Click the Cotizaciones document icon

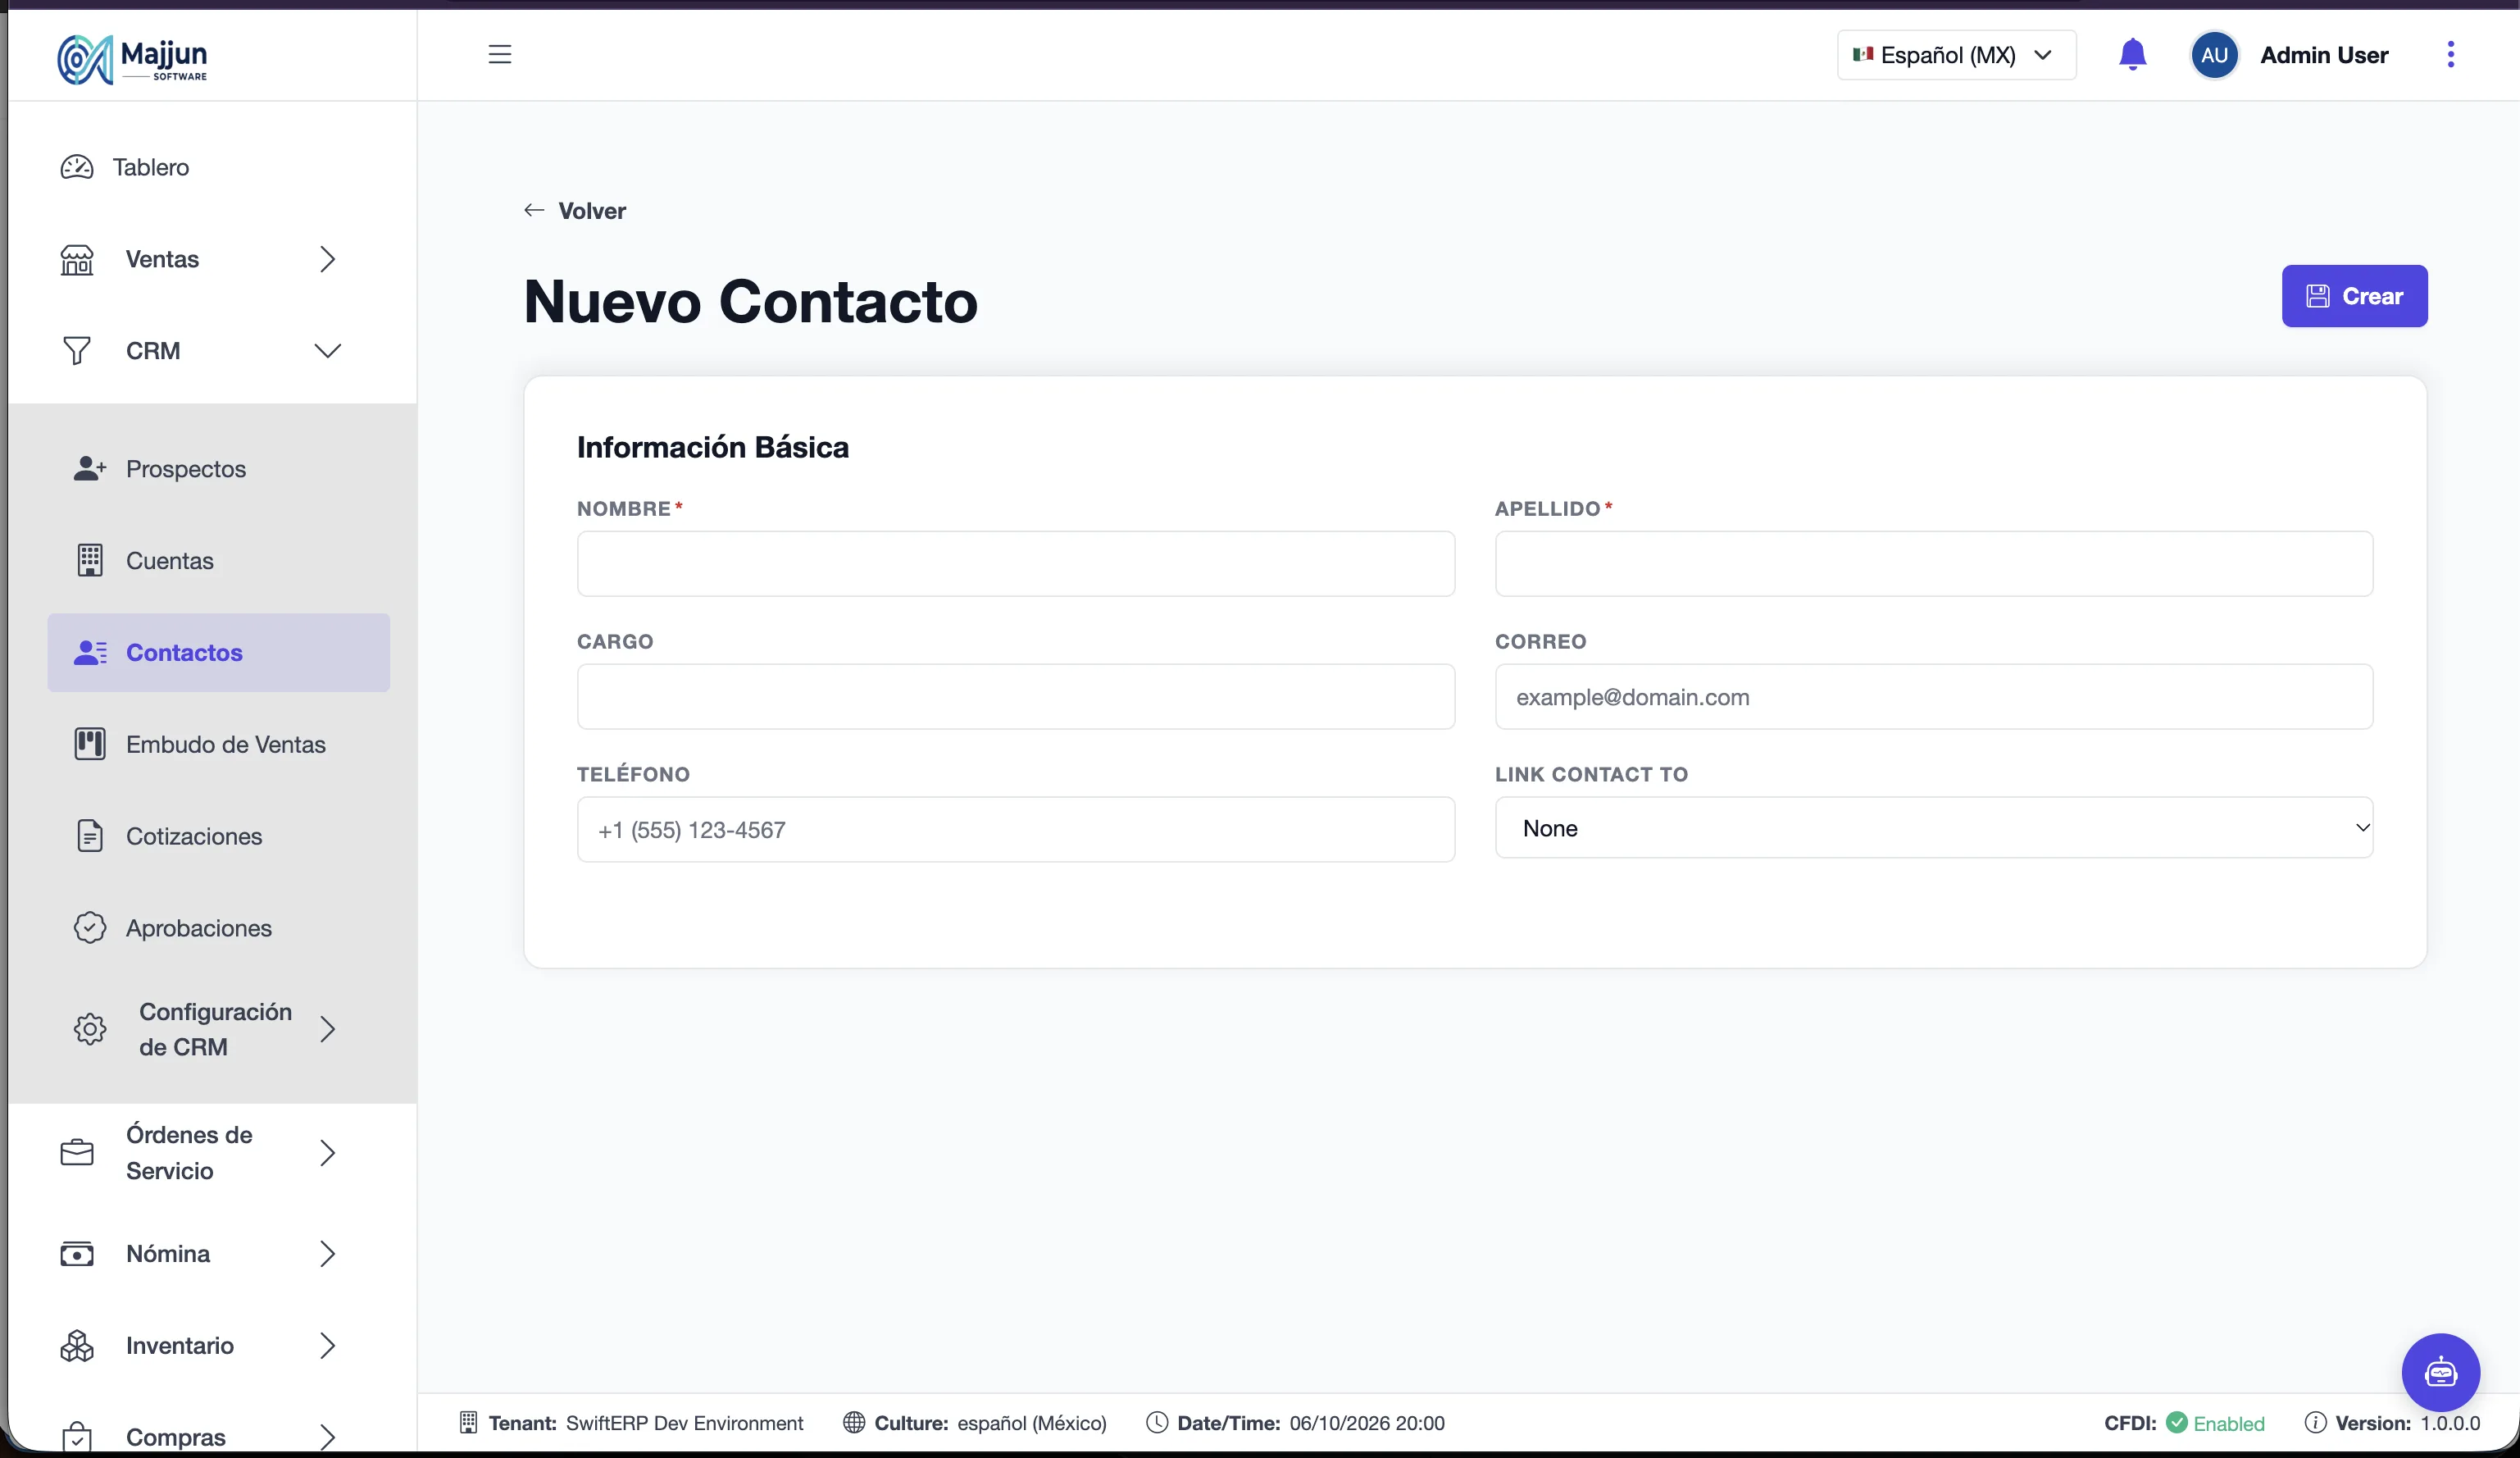click(90, 836)
